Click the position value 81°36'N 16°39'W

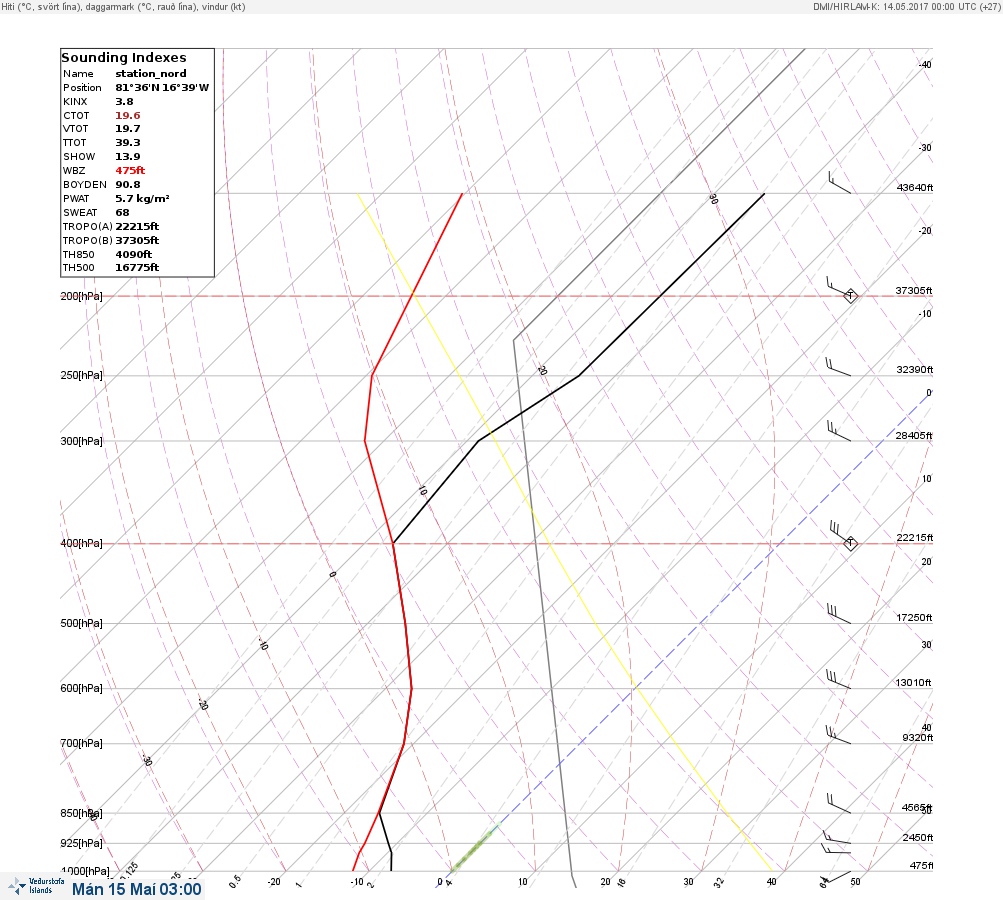[x=162, y=88]
